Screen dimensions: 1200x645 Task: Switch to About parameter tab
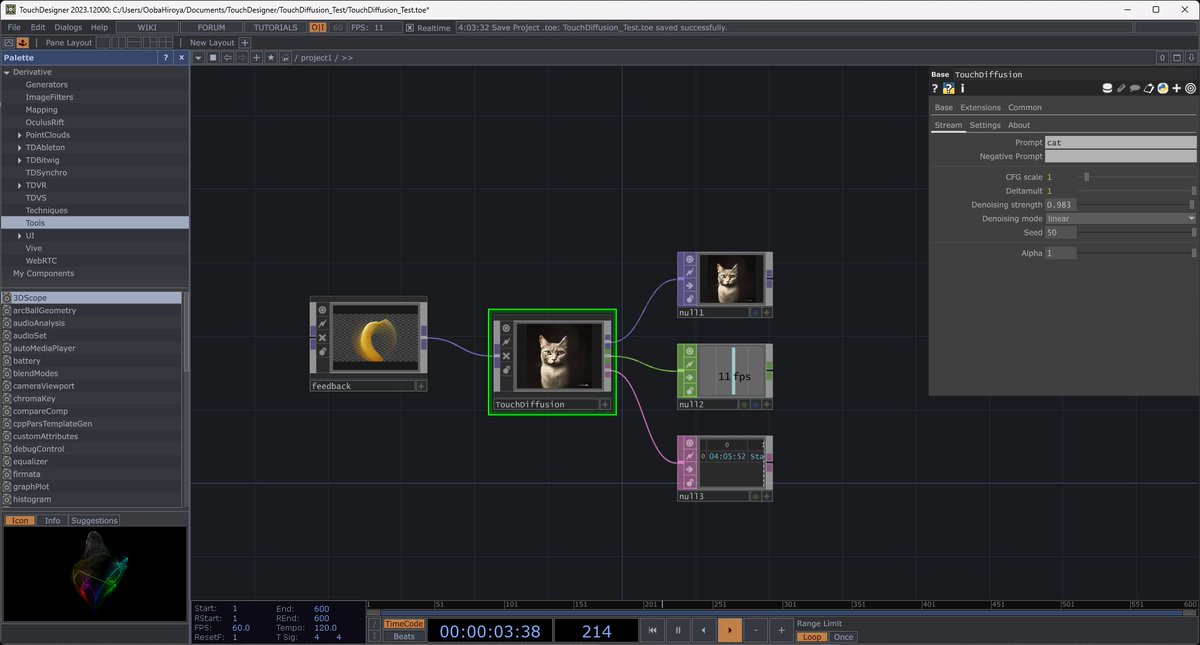(x=1019, y=125)
